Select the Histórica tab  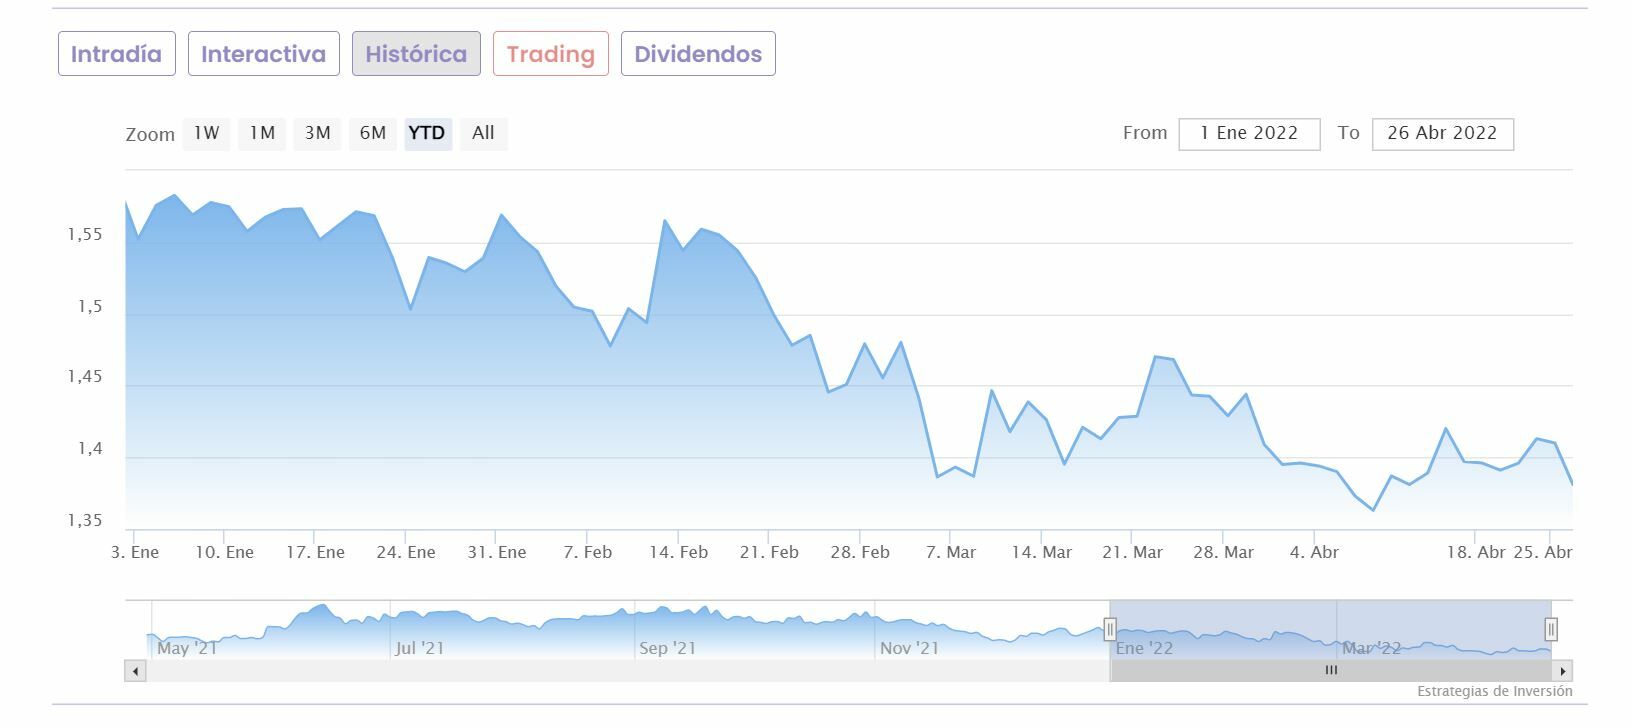416,54
